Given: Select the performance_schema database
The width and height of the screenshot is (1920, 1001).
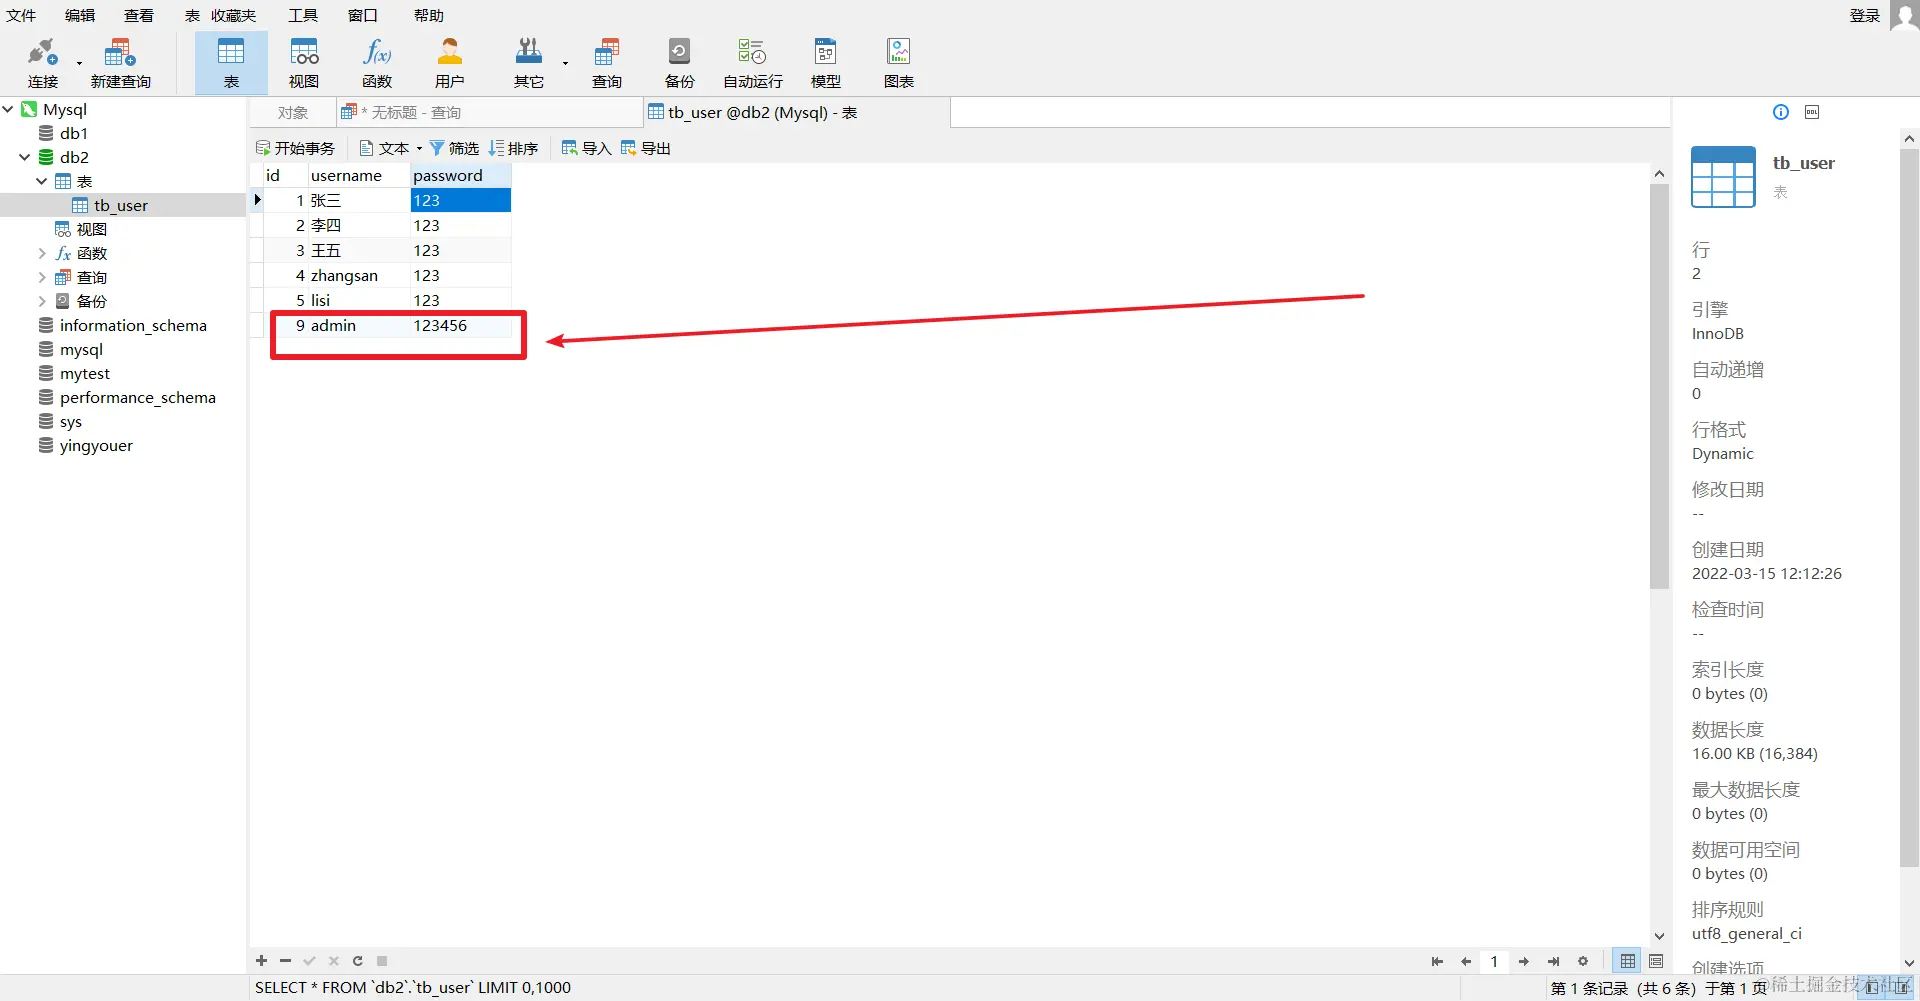Looking at the screenshot, I should 137,397.
